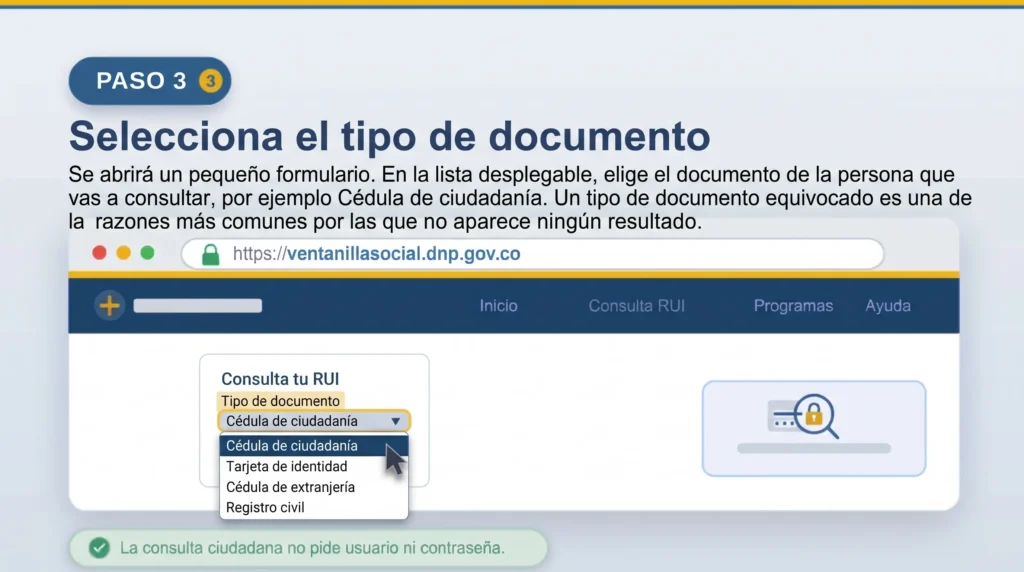
Task: Click the orange minimize dot
Action: tap(123, 253)
